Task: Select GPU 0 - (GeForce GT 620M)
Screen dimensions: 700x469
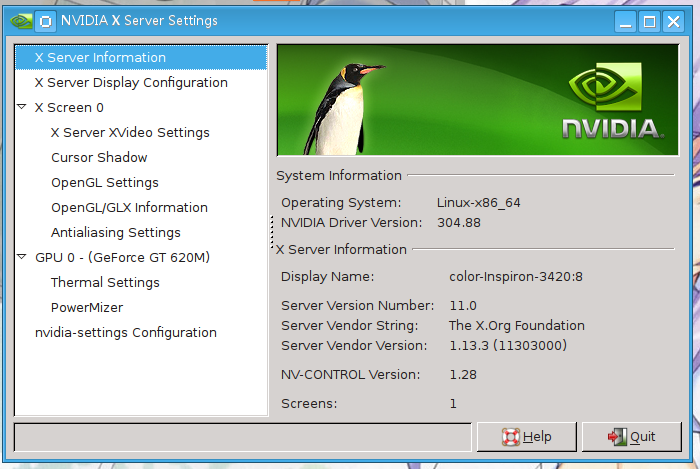Action: point(122,257)
